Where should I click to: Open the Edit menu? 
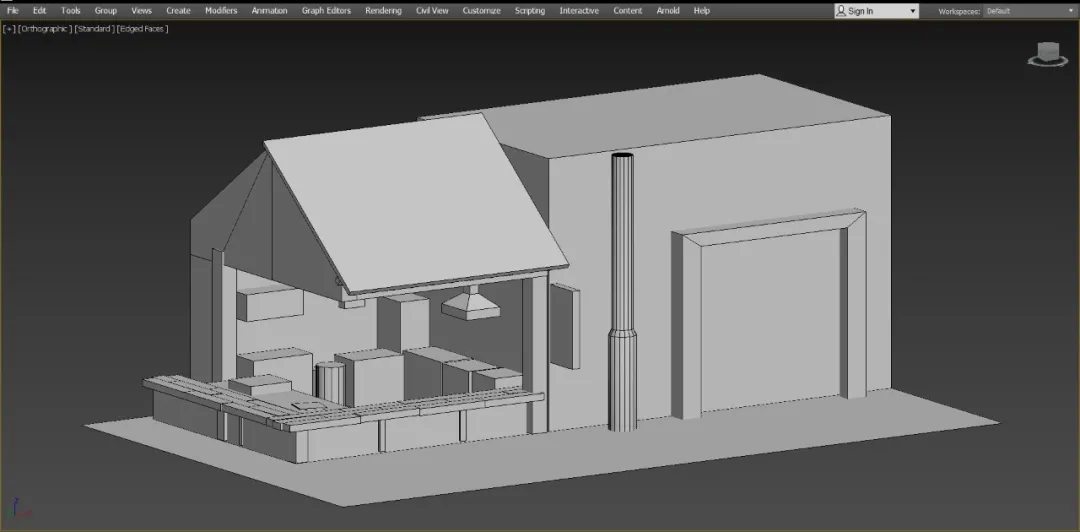(x=40, y=11)
